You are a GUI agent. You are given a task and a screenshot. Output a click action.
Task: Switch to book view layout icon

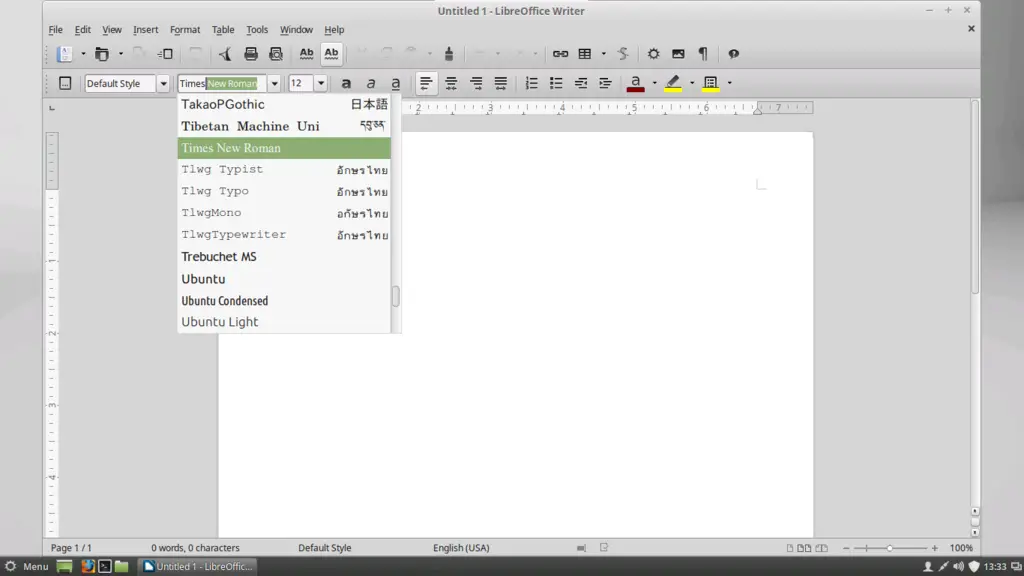(822, 548)
